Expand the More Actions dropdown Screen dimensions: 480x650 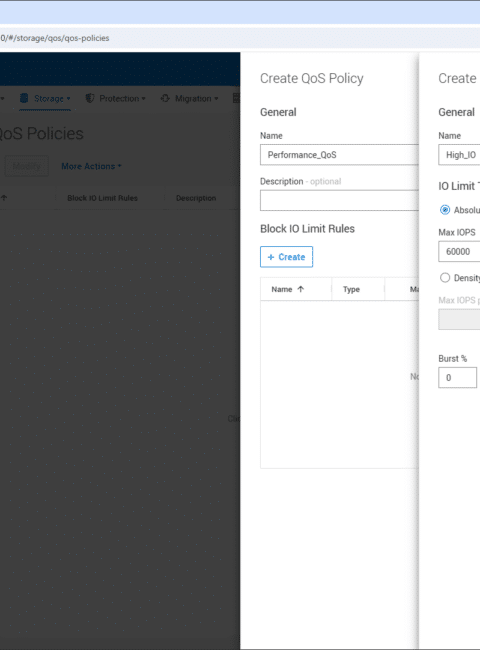tap(91, 166)
